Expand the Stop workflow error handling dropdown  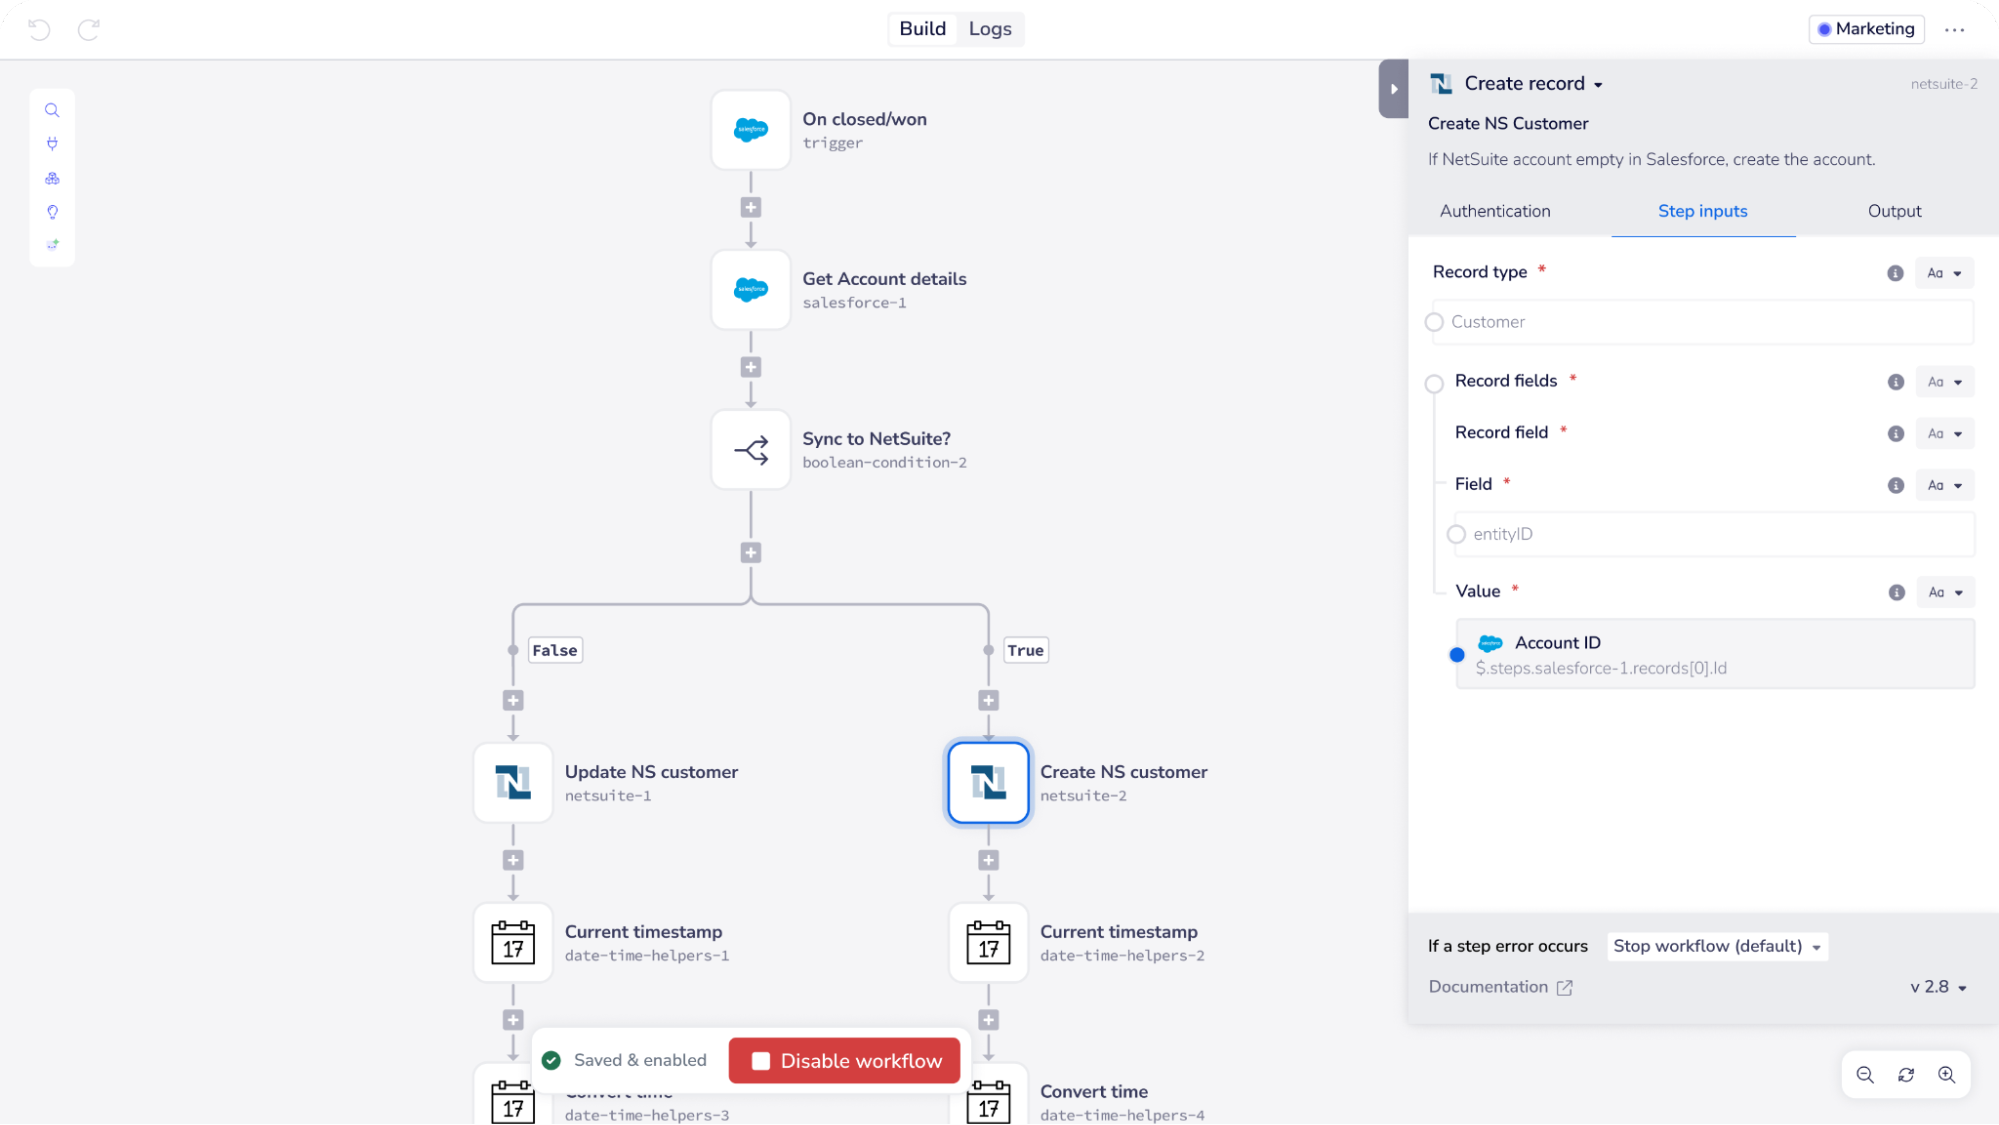[1716, 946]
